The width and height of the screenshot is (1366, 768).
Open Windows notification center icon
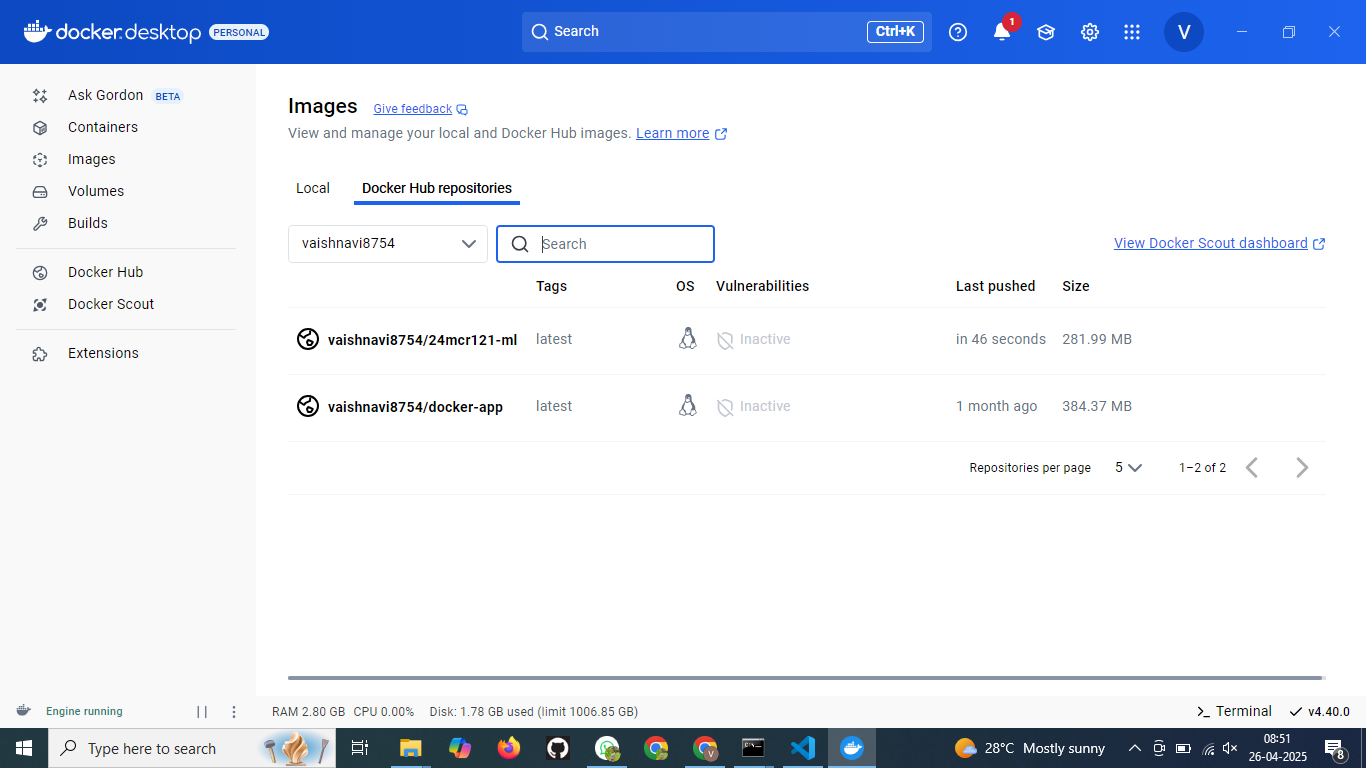pos(1335,748)
